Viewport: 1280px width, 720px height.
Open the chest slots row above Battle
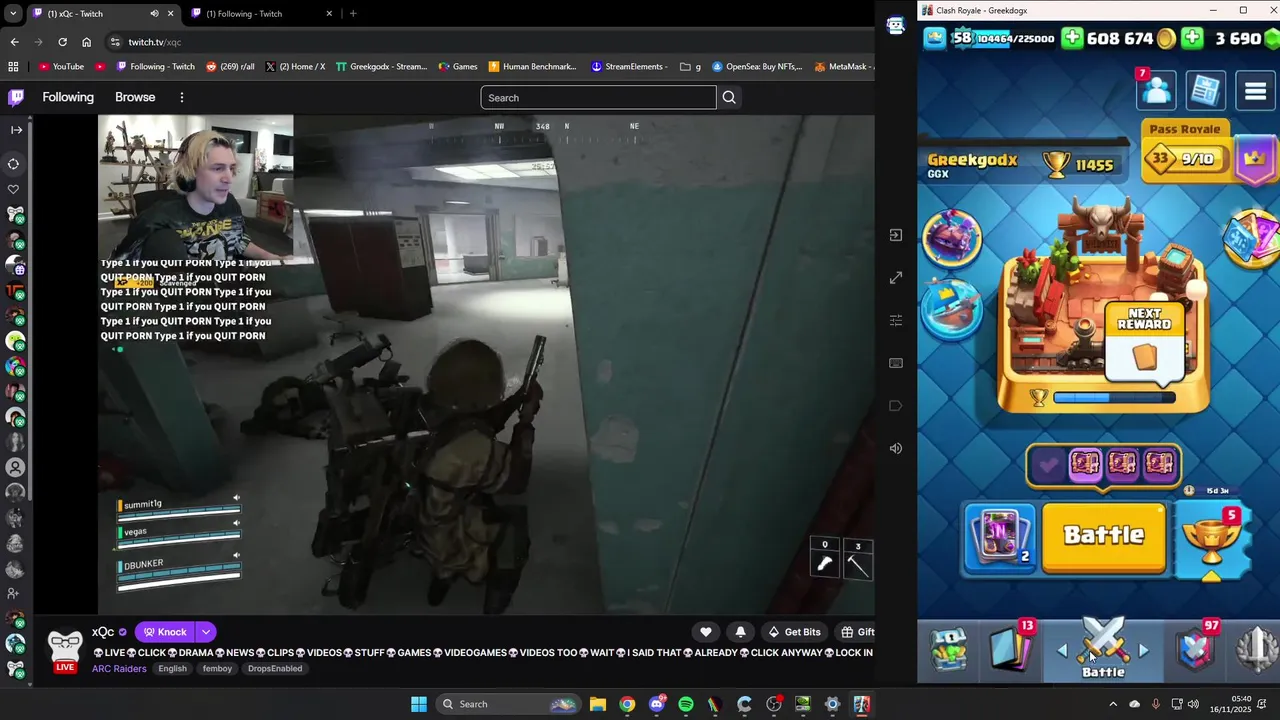point(1104,465)
